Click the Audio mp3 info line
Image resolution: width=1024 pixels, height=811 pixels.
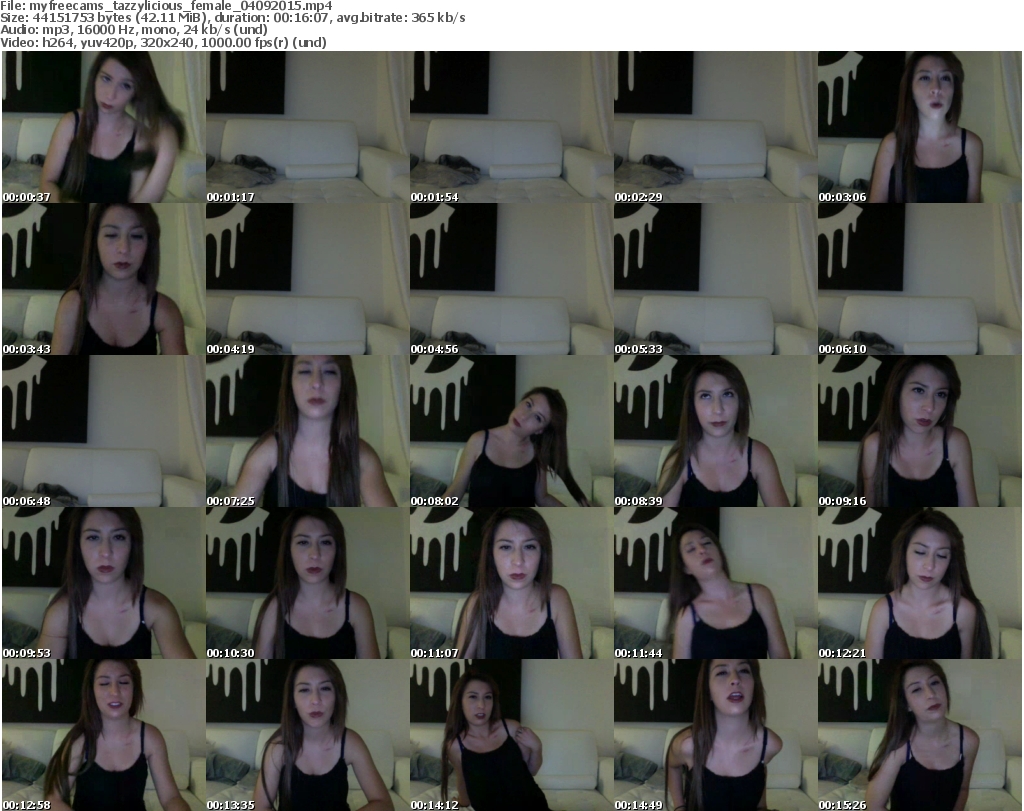tap(134, 30)
